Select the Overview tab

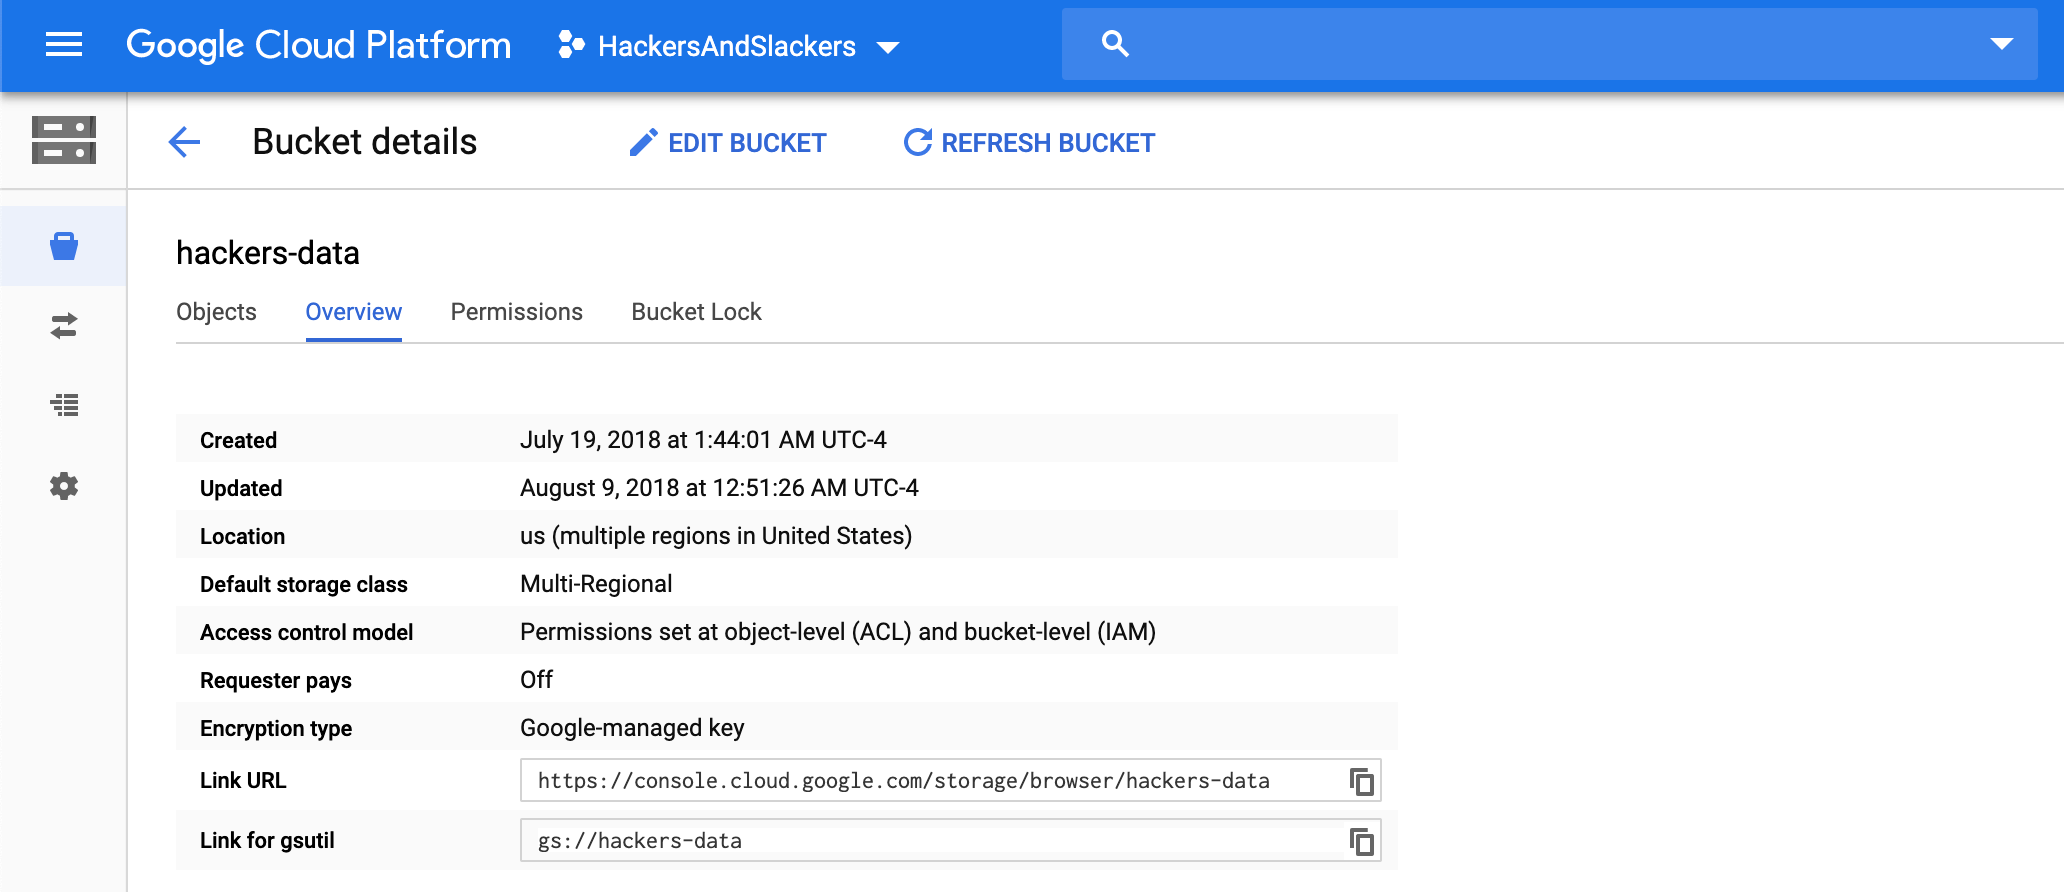[x=354, y=312]
